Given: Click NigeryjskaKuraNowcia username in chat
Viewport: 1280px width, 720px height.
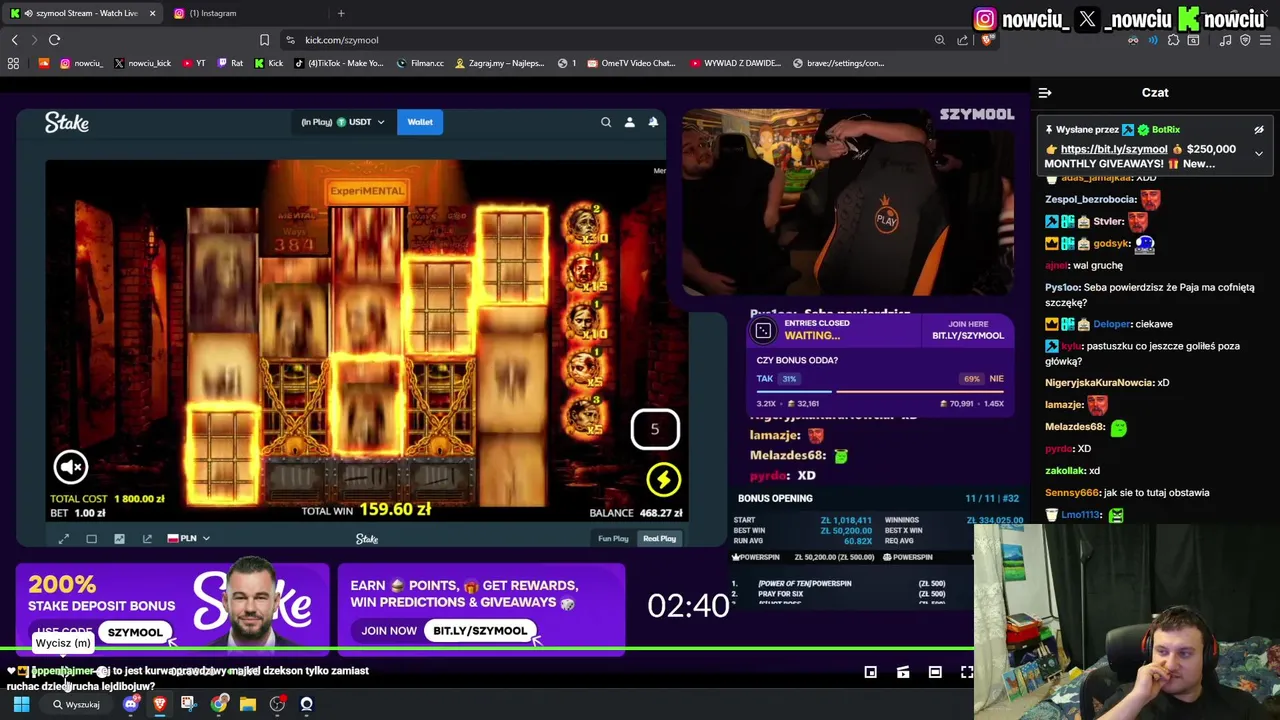Looking at the screenshot, I should (1099, 383).
